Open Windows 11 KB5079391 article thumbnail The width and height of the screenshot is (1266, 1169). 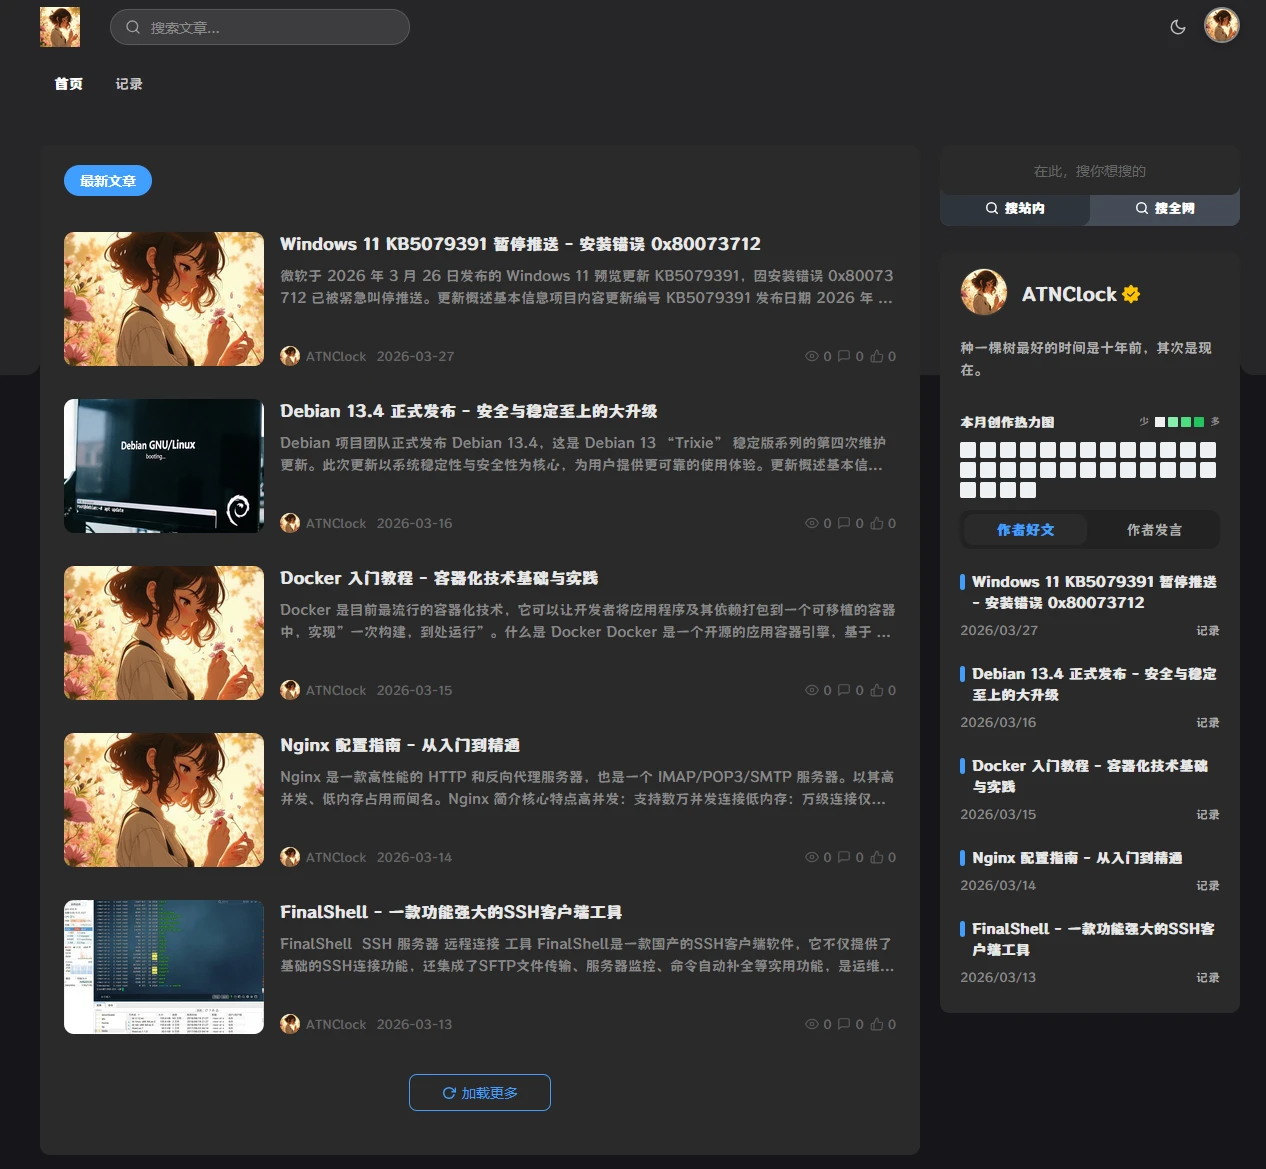164,299
